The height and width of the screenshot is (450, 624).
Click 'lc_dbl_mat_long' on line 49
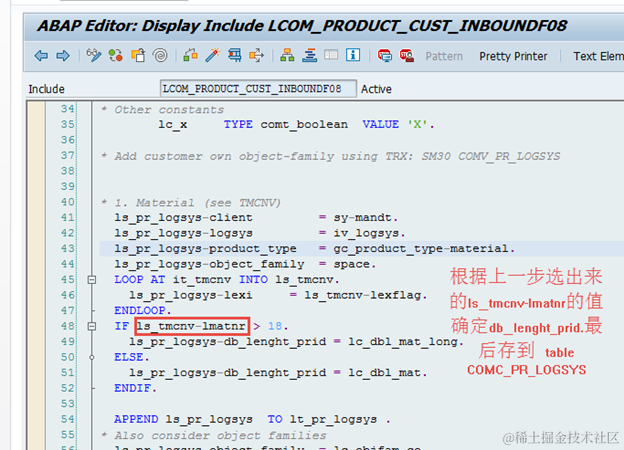click(x=402, y=342)
